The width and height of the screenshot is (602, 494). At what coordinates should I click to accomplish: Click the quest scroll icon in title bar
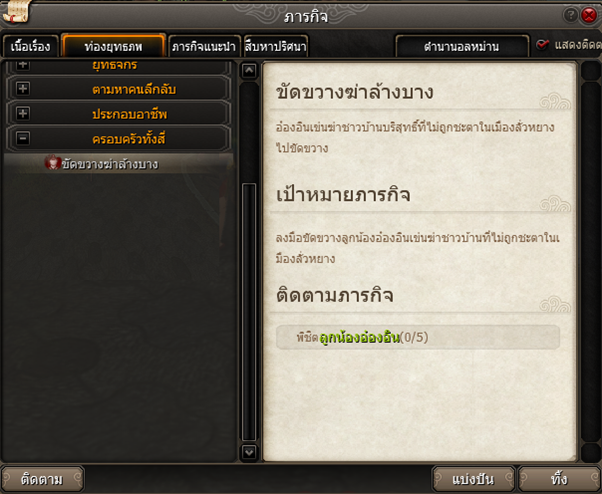click(15, 12)
